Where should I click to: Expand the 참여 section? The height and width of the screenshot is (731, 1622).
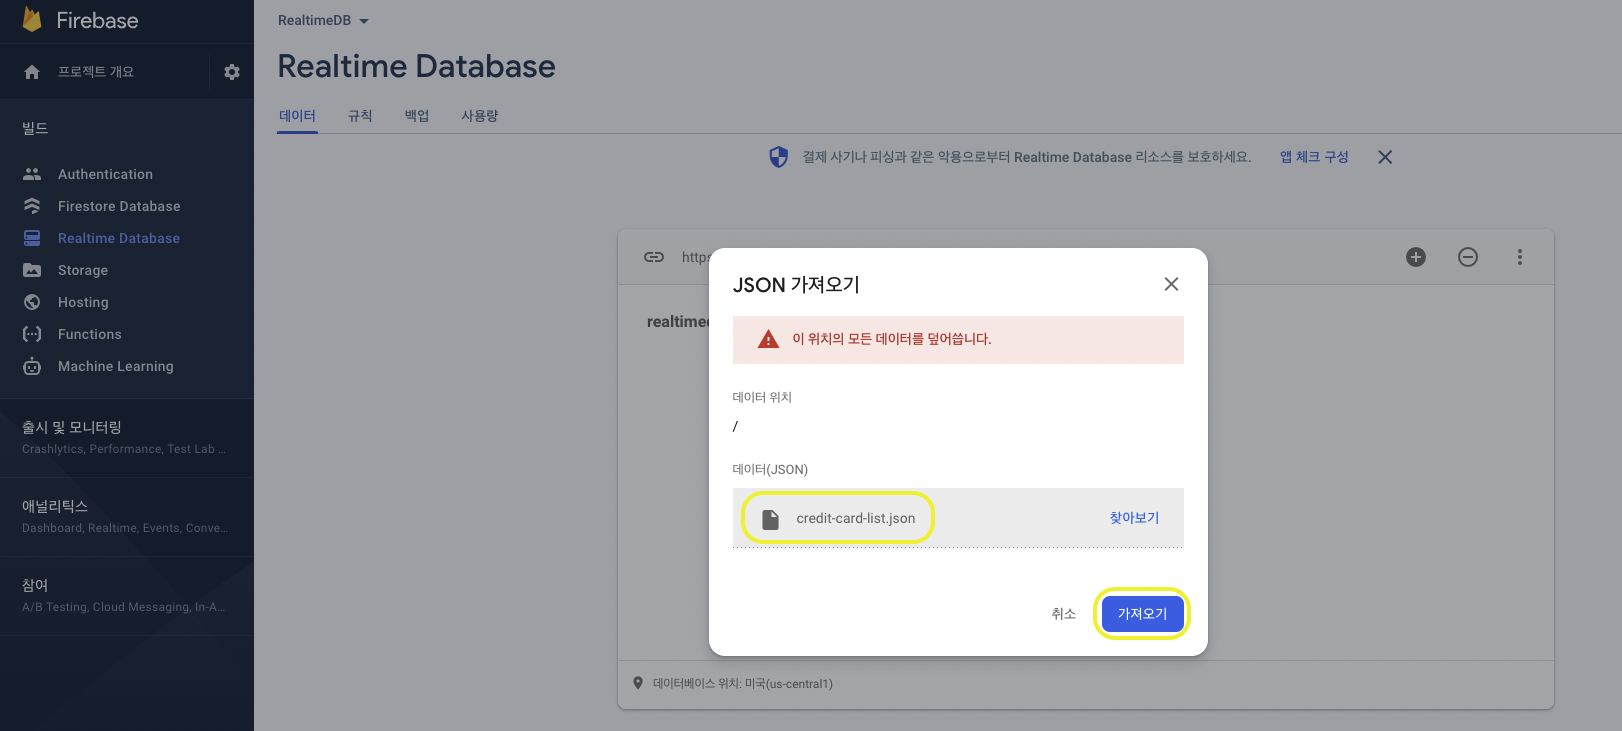126,595
